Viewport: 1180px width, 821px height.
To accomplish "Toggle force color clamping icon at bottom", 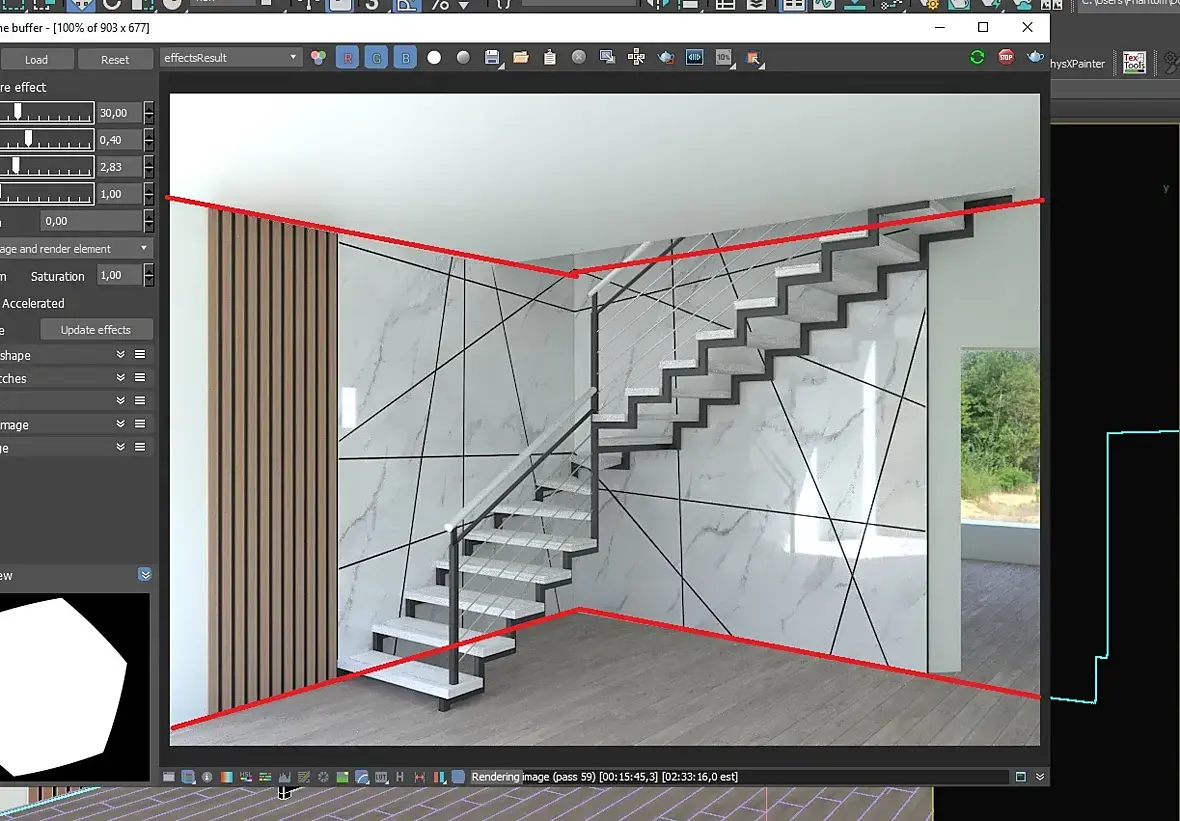I will coord(188,777).
